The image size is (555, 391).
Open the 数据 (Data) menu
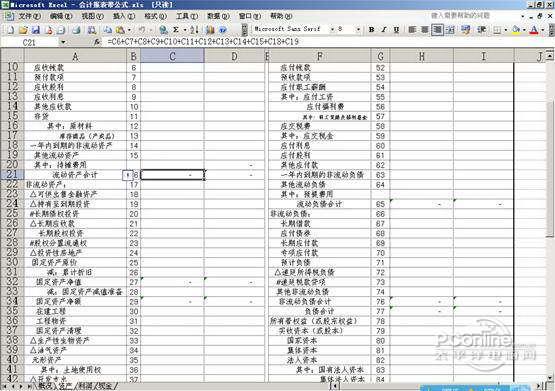[218, 16]
